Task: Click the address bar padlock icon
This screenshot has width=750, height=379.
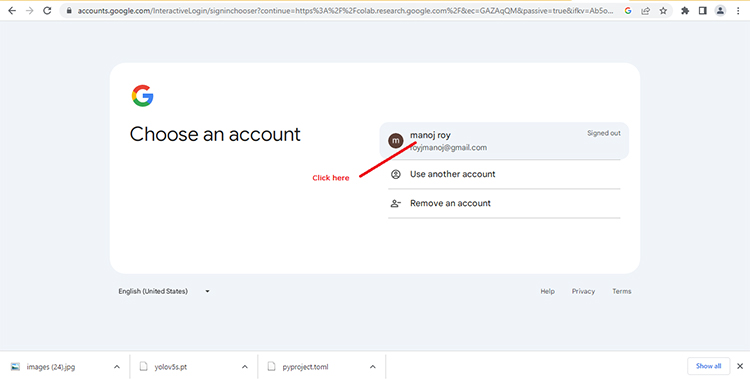Action: 69,11
